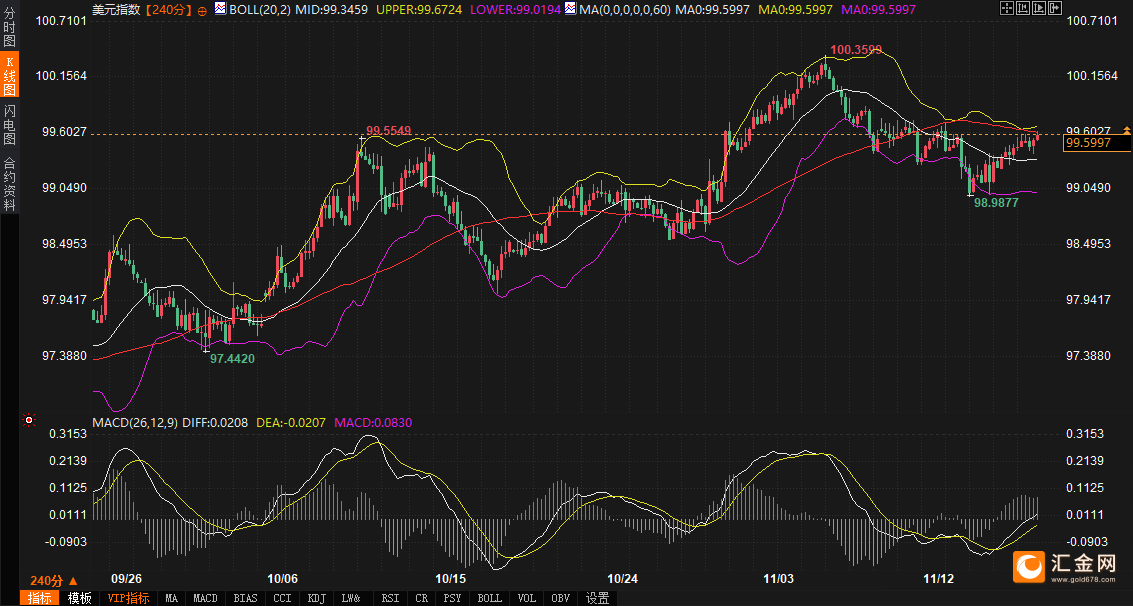Enable the KDJ indicator

point(316,598)
